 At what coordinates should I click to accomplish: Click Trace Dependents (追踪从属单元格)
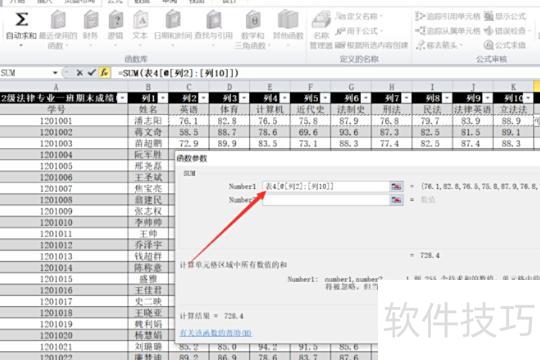click(447, 31)
